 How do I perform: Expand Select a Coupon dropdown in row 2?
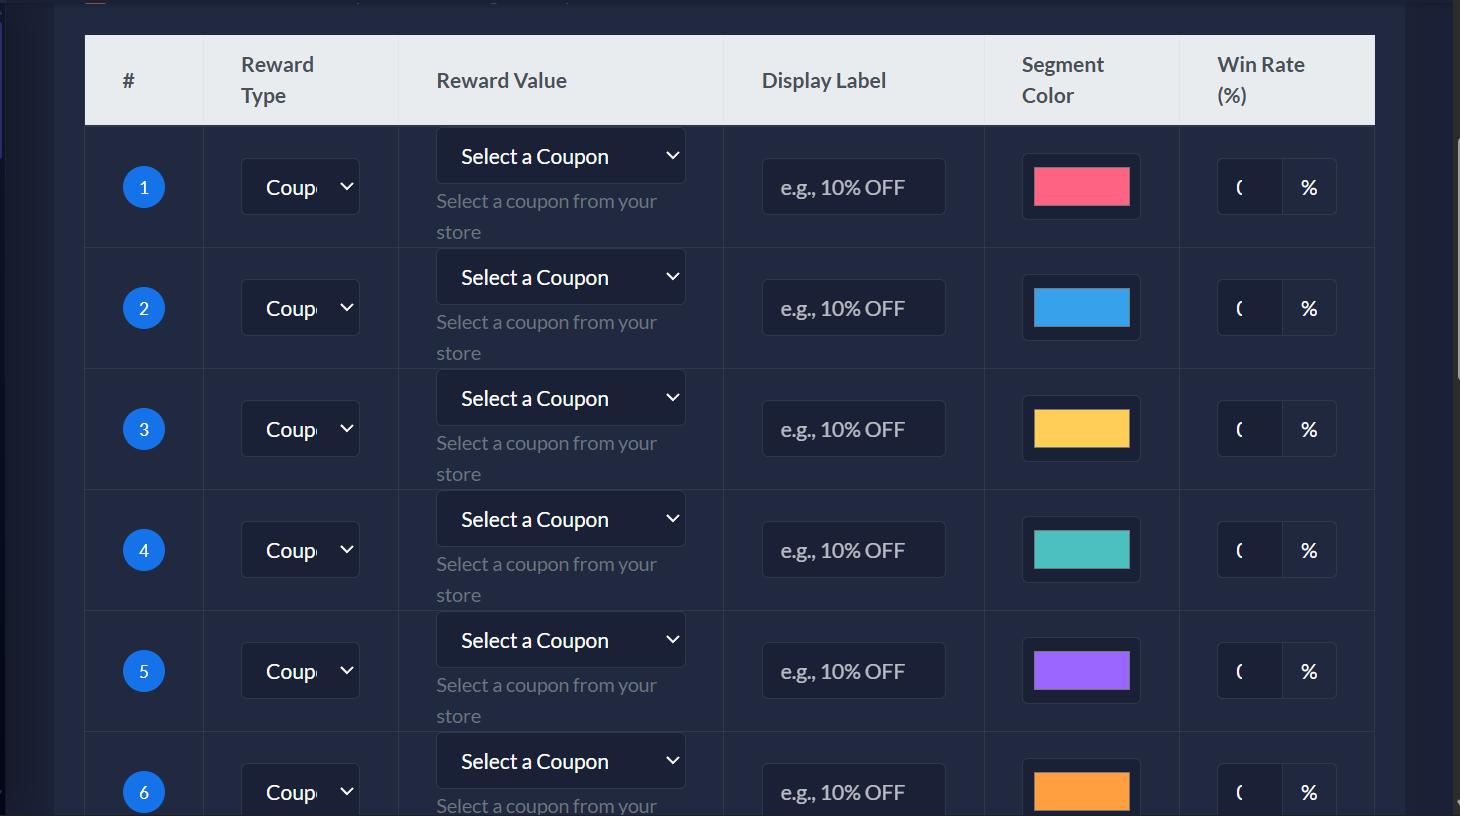(x=560, y=277)
